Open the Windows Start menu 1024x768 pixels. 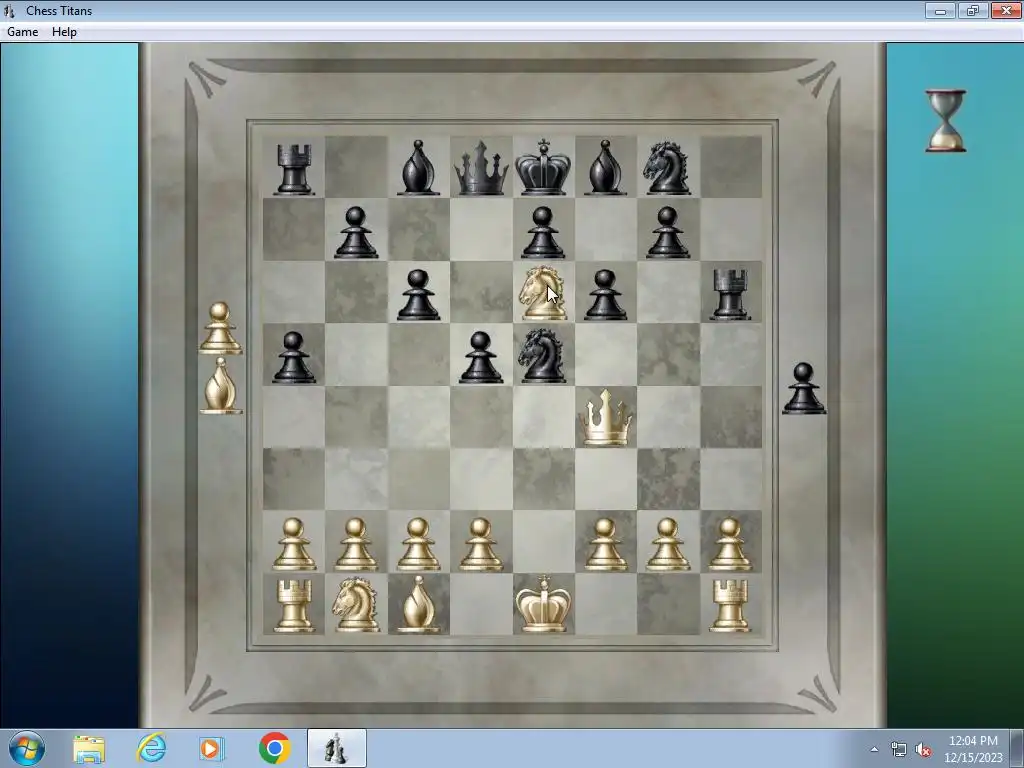tap(27, 748)
